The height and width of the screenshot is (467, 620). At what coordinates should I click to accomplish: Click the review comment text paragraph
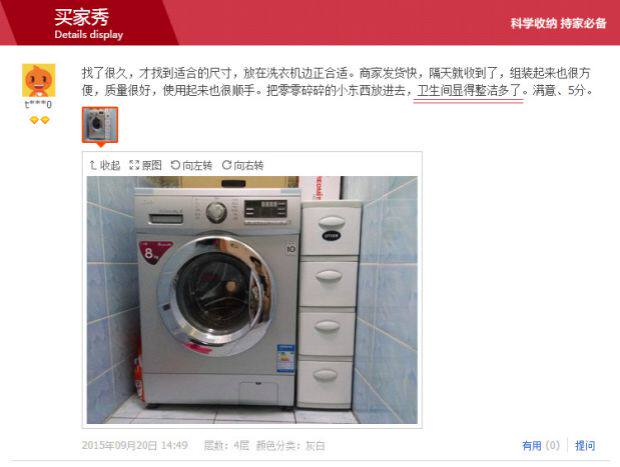pos(338,82)
